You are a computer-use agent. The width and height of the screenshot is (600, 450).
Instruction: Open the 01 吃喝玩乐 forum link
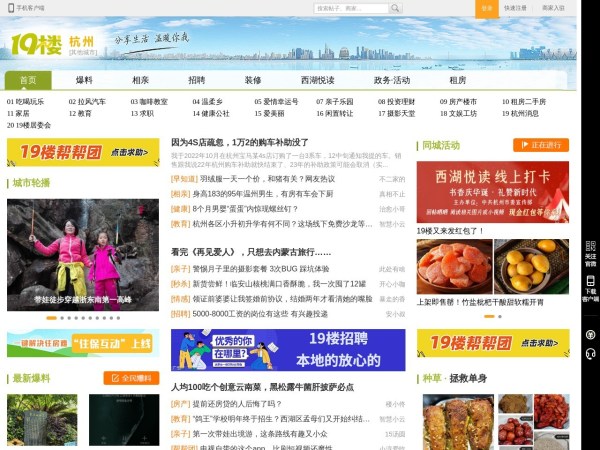pos(26,101)
